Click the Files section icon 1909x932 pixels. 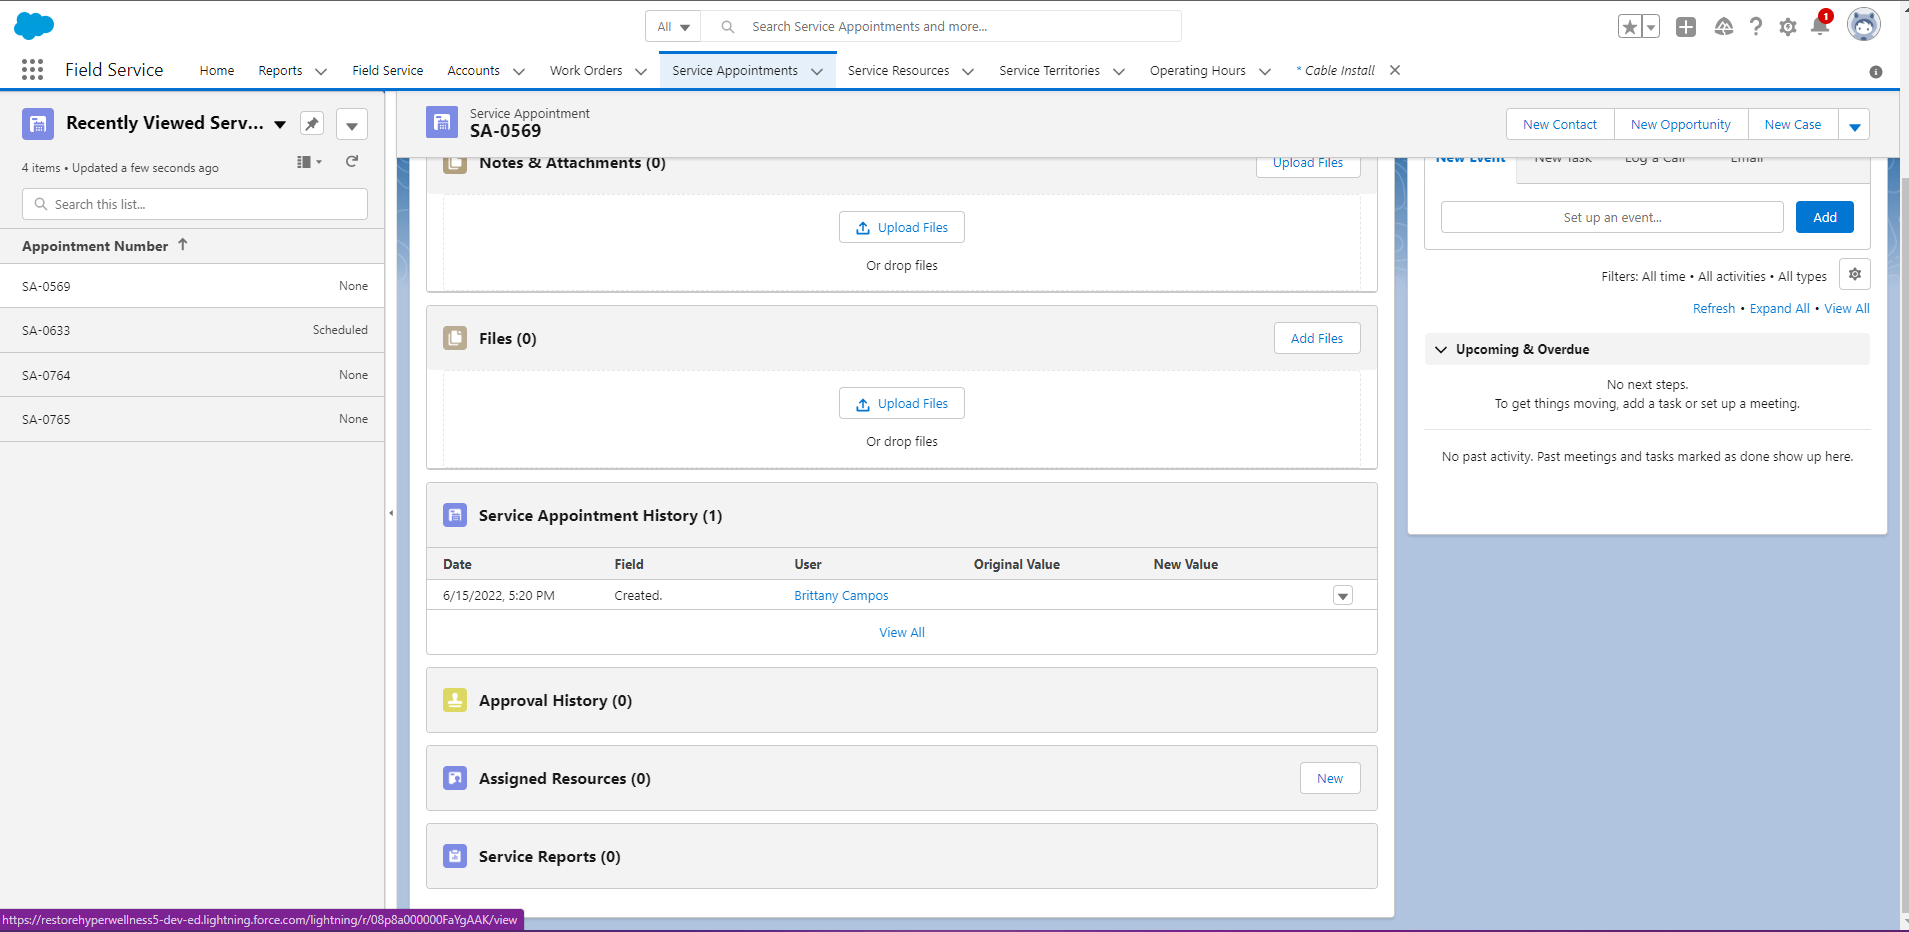455,338
